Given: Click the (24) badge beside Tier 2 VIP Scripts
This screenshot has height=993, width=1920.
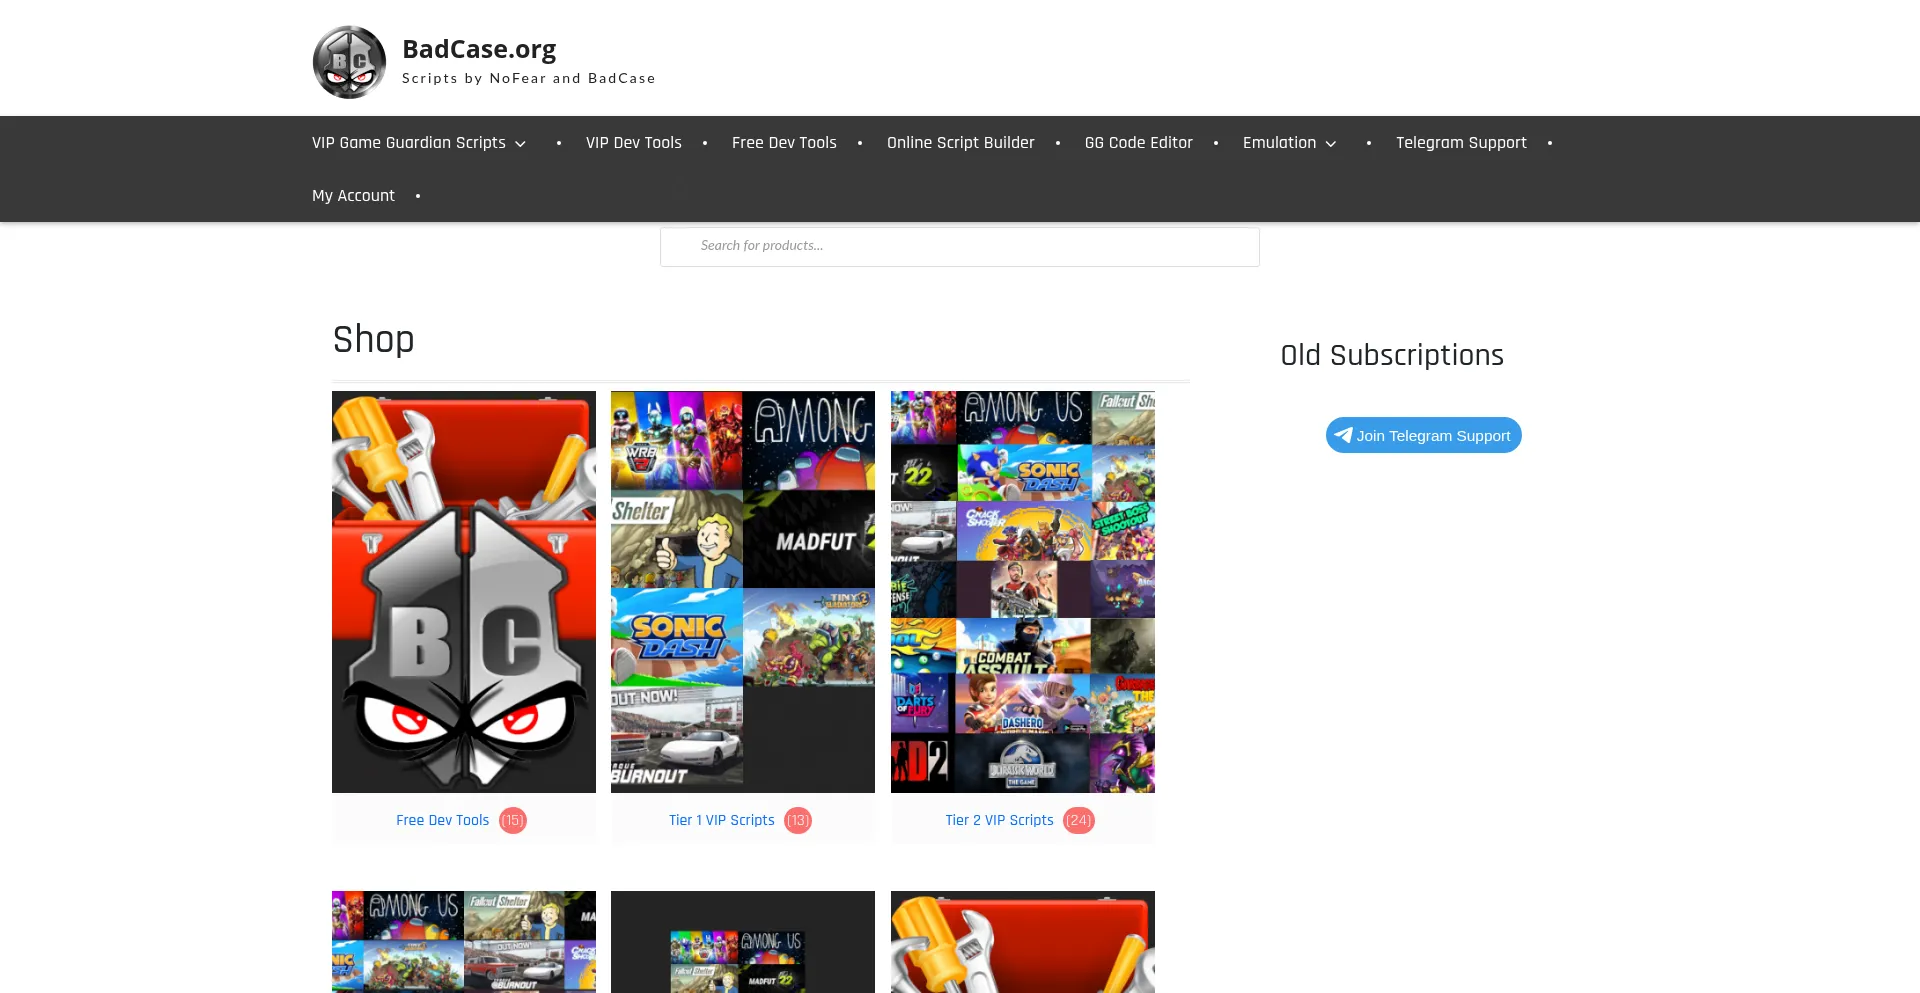Looking at the screenshot, I should tap(1079, 819).
